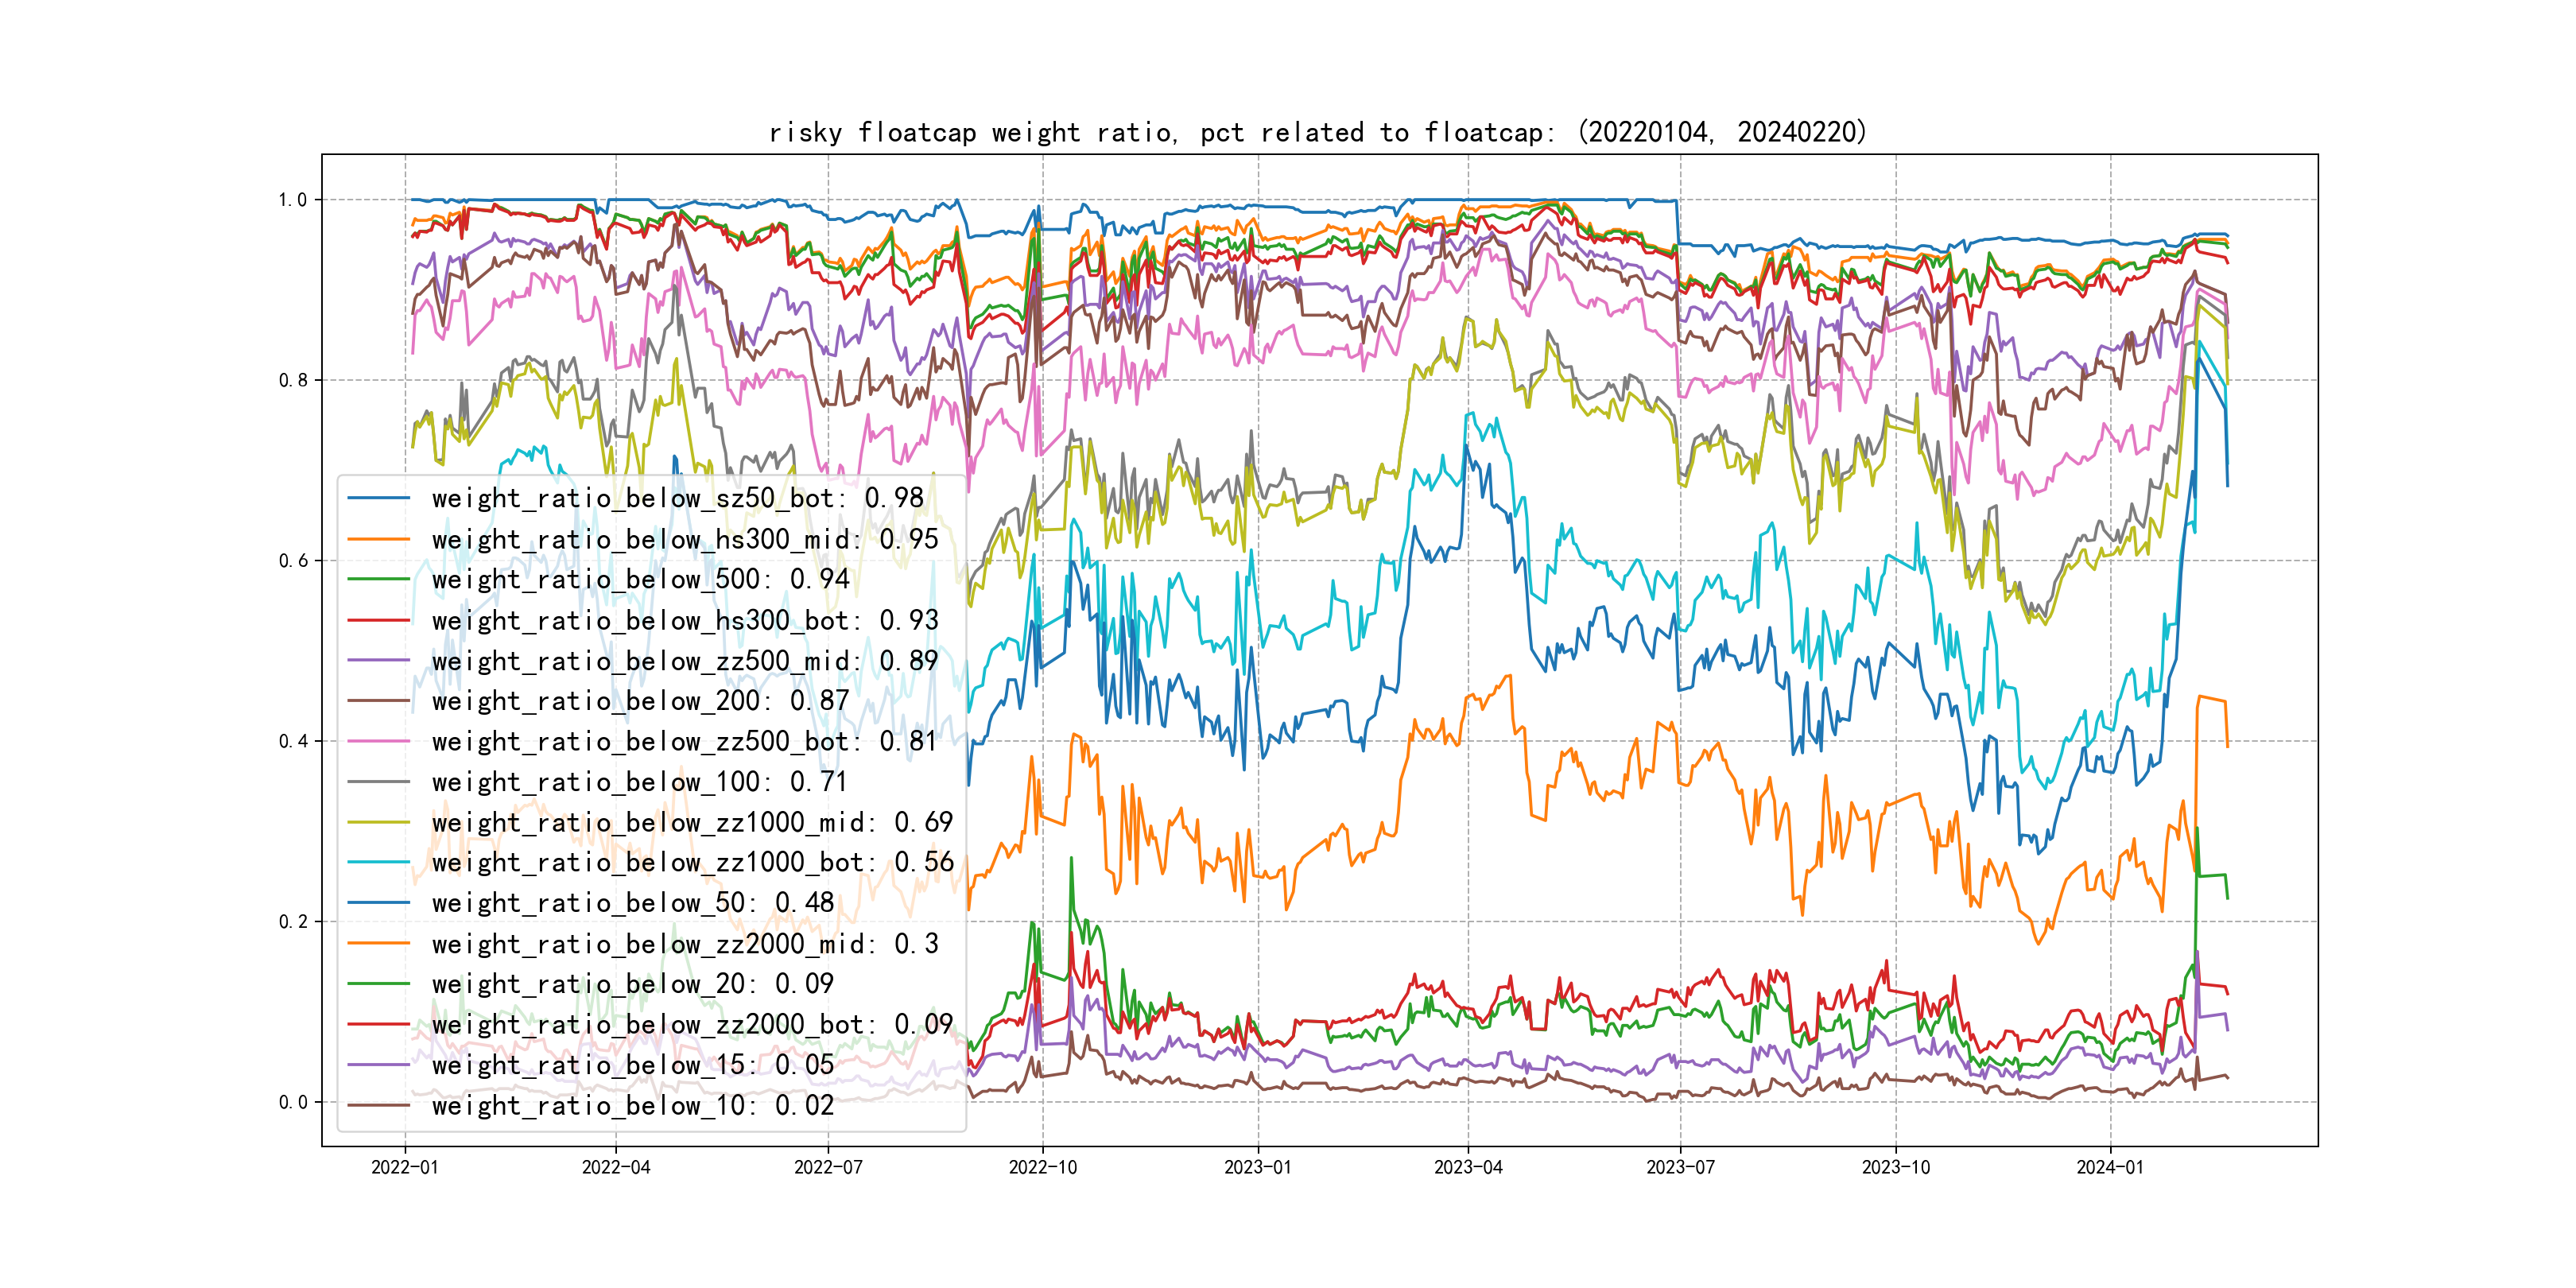2576x1288 pixels.
Task: Click the 0.2 y-axis tick label
Action: pos(293,922)
